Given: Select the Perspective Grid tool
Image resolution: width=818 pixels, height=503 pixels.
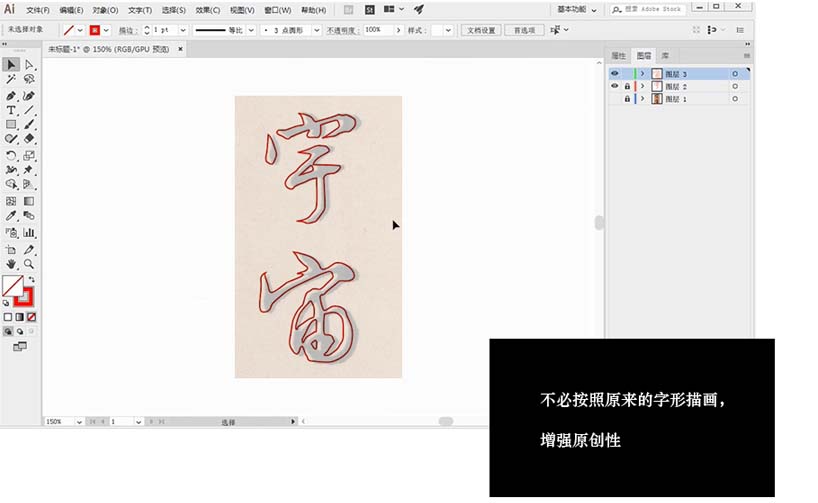Looking at the screenshot, I should click(29, 184).
